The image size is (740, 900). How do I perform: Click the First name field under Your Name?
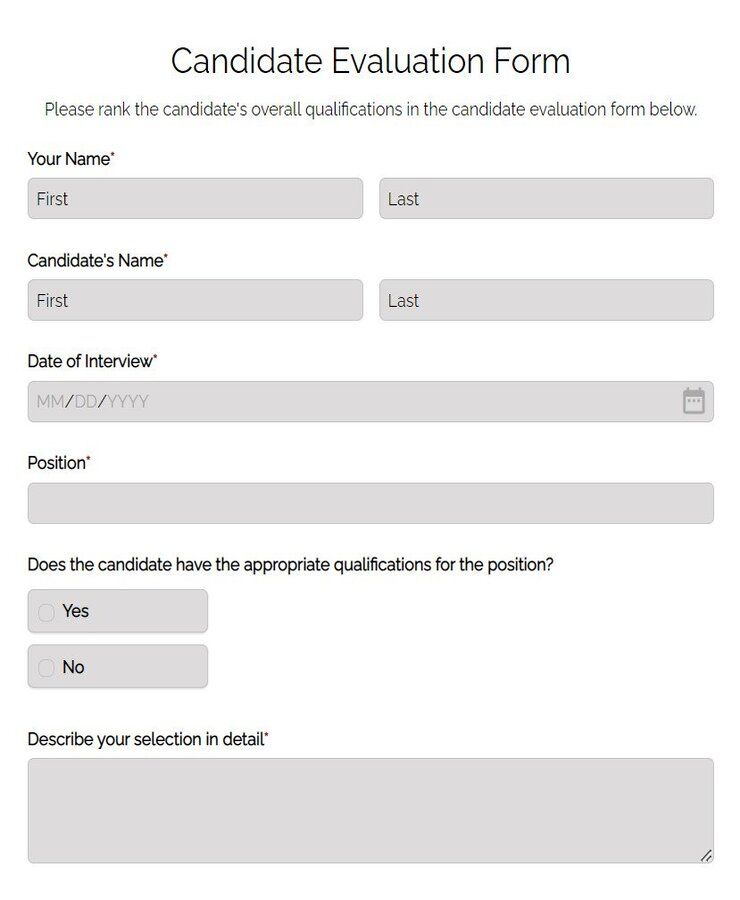(x=194, y=198)
